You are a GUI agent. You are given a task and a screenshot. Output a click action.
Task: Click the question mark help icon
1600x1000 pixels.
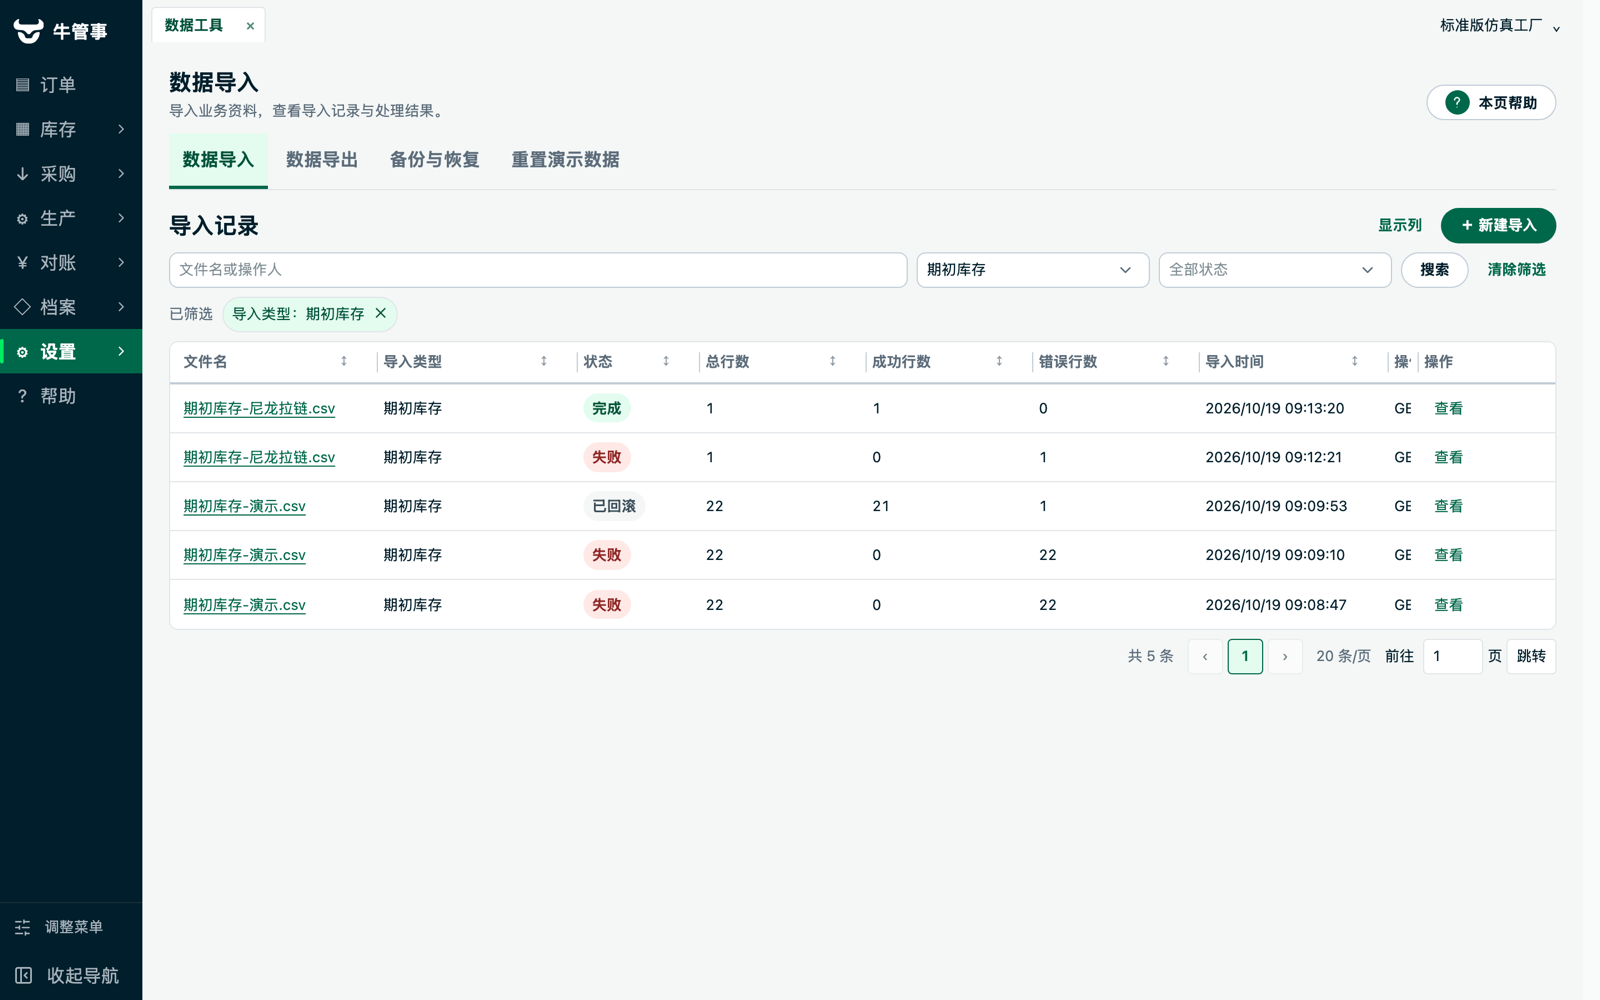tap(1457, 103)
